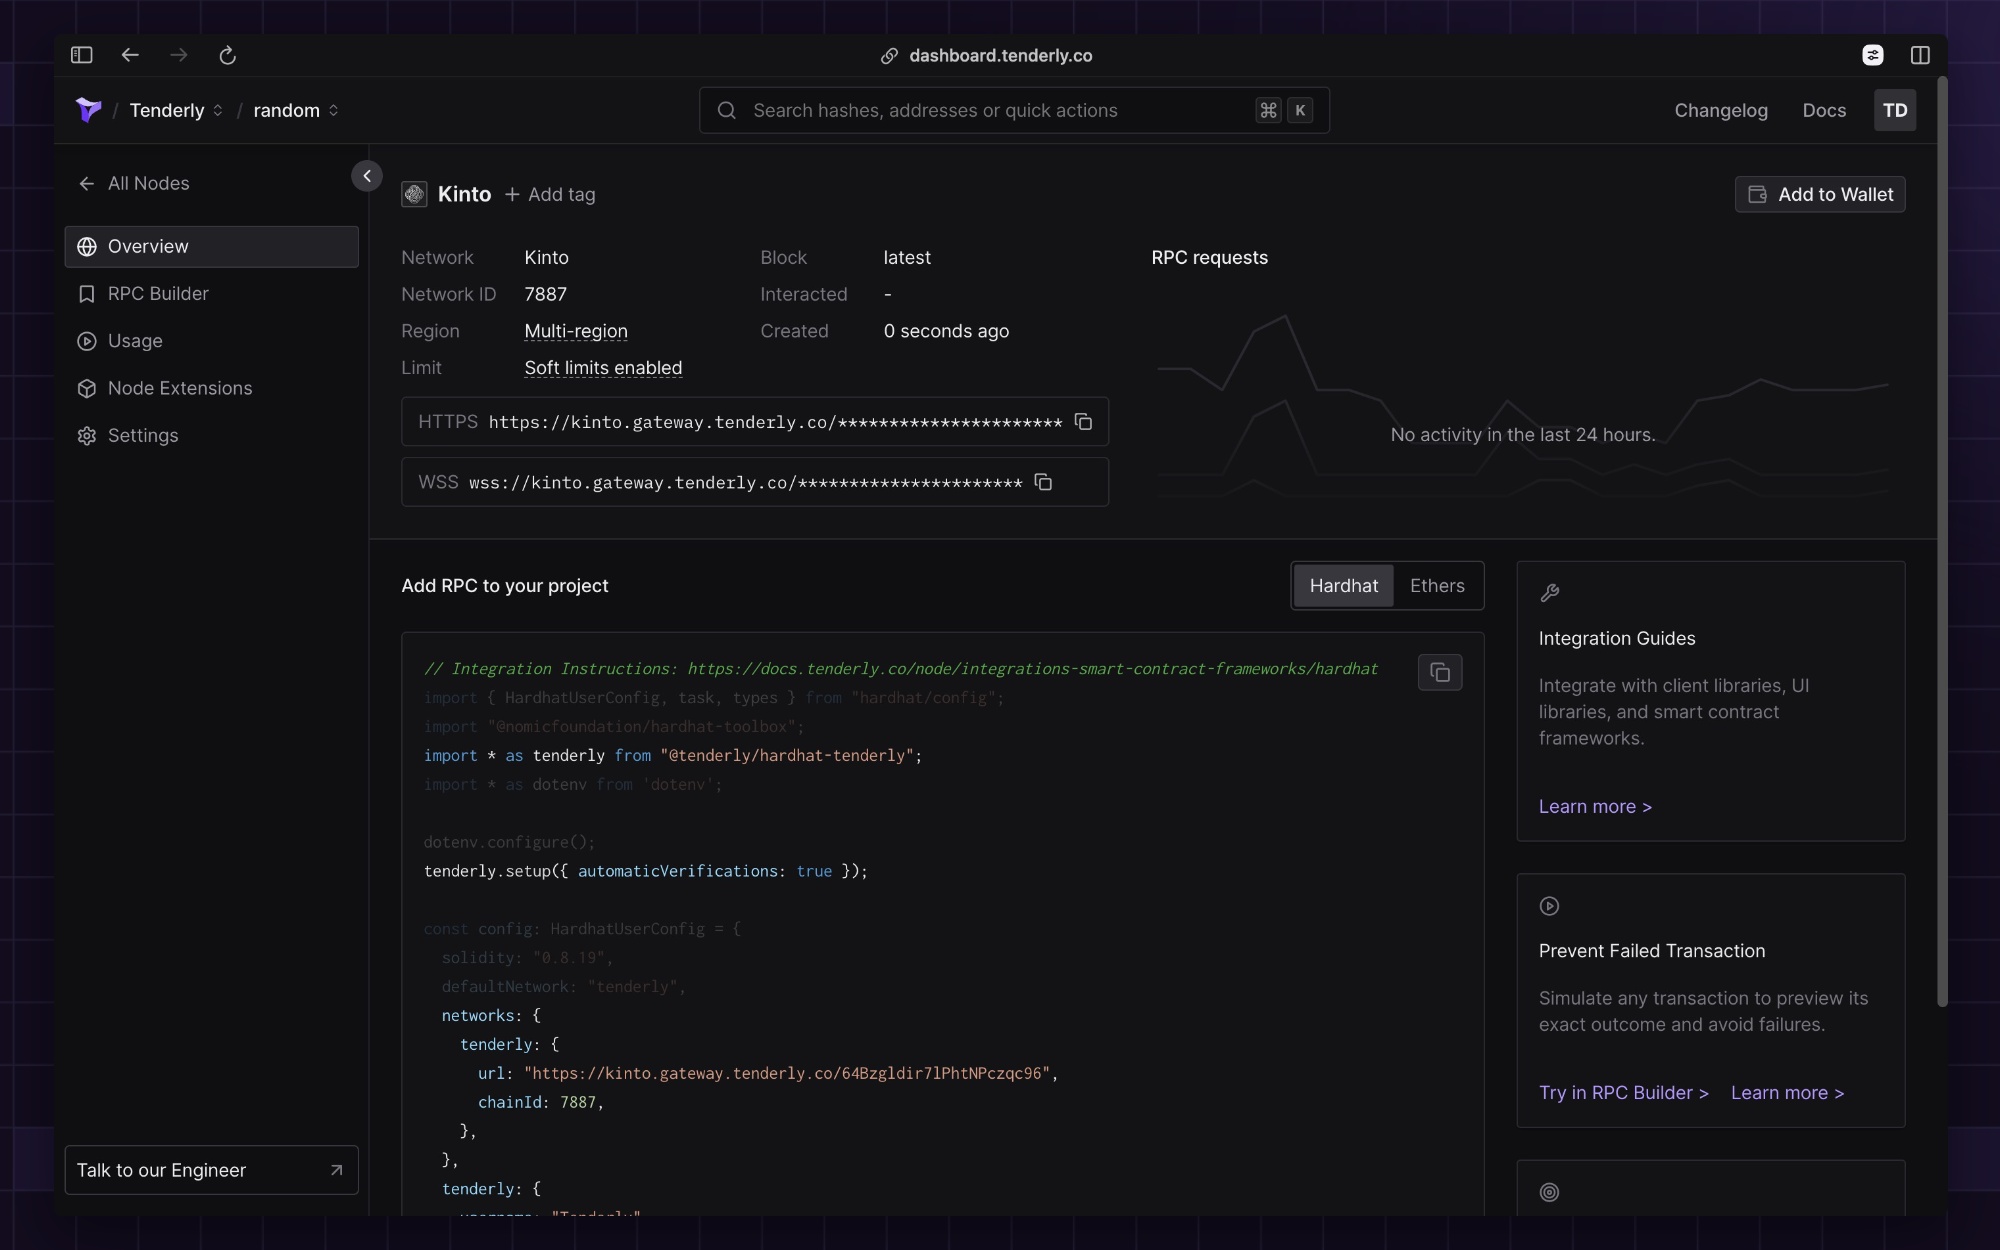Open Try in RPC Builder link
The height and width of the screenshot is (1250, 2000).
click(1623, 1092)
